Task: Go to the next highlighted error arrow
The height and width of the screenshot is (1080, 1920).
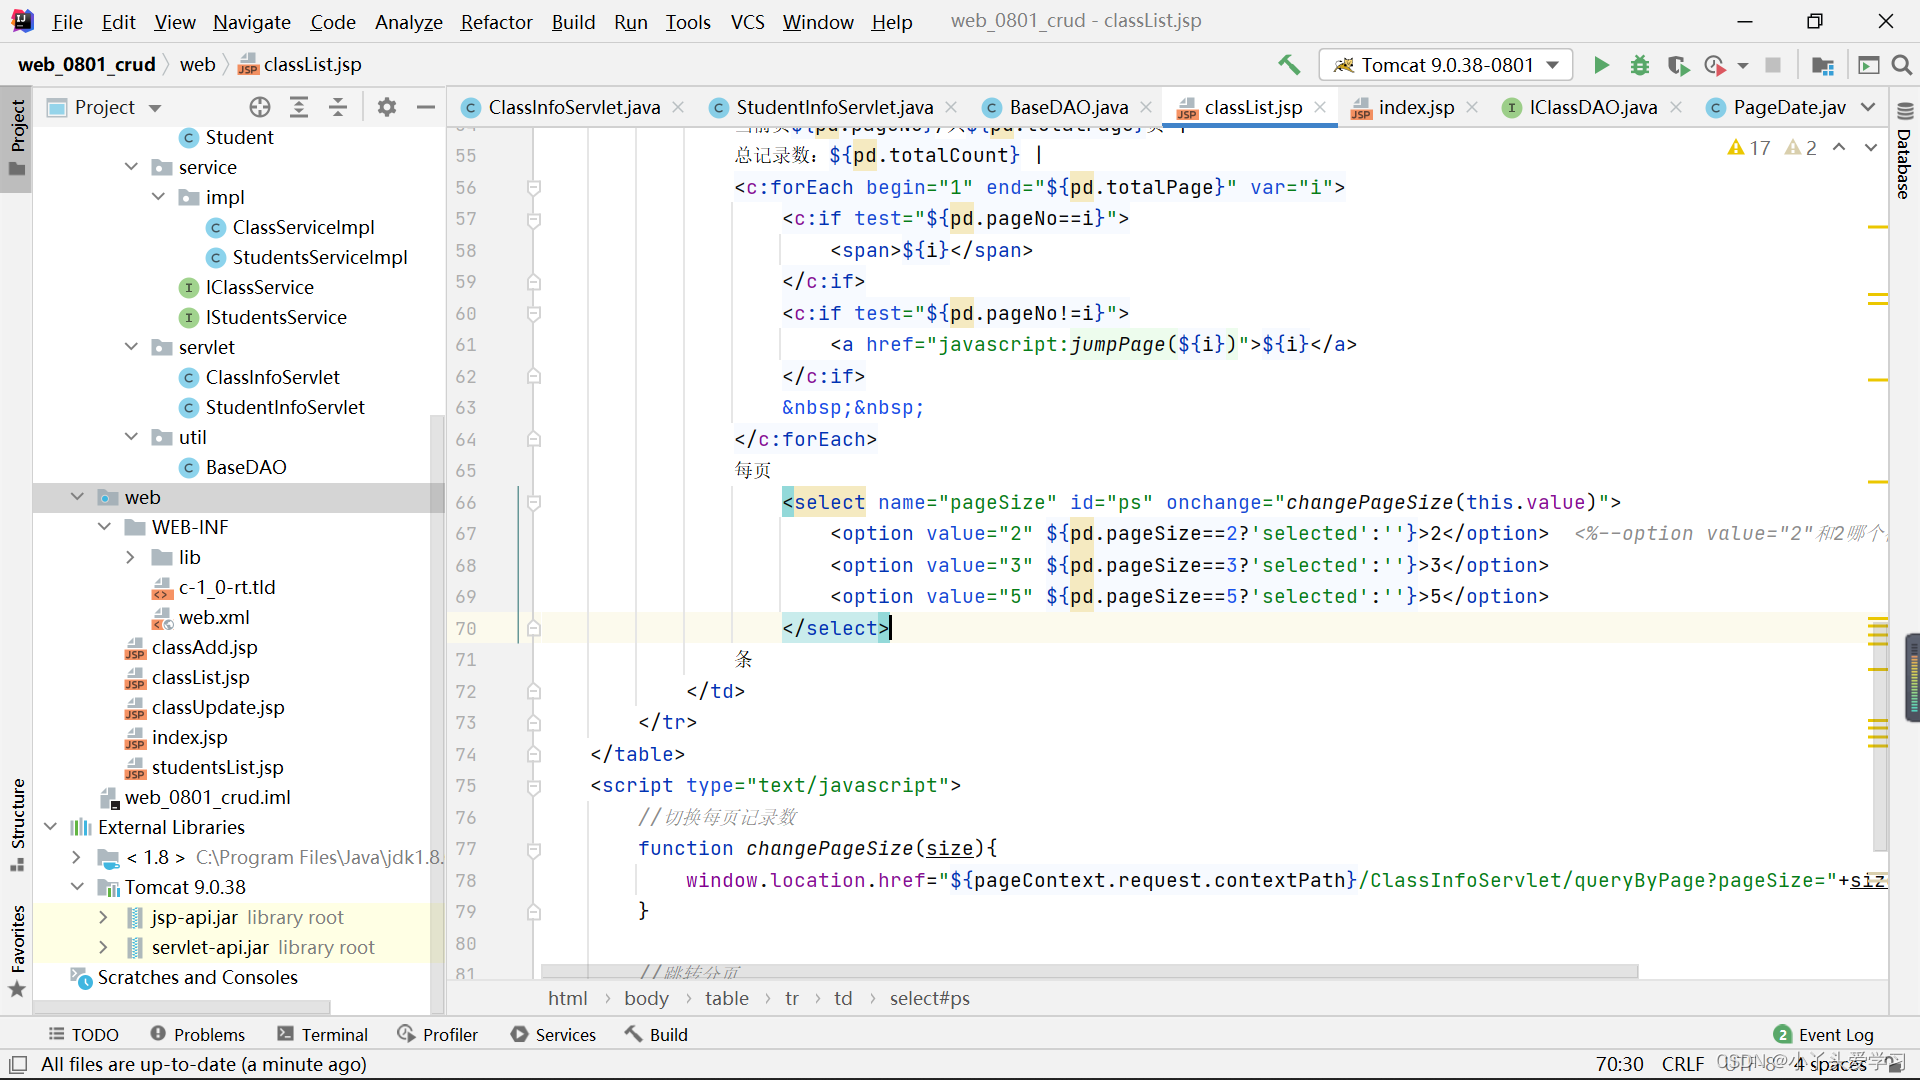Action: (x=1871, y=148)
